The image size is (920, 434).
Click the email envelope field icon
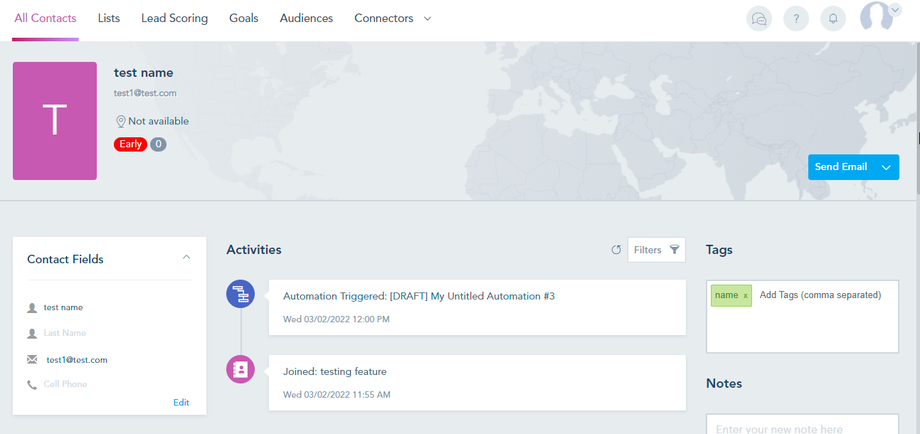coord(32,360)
